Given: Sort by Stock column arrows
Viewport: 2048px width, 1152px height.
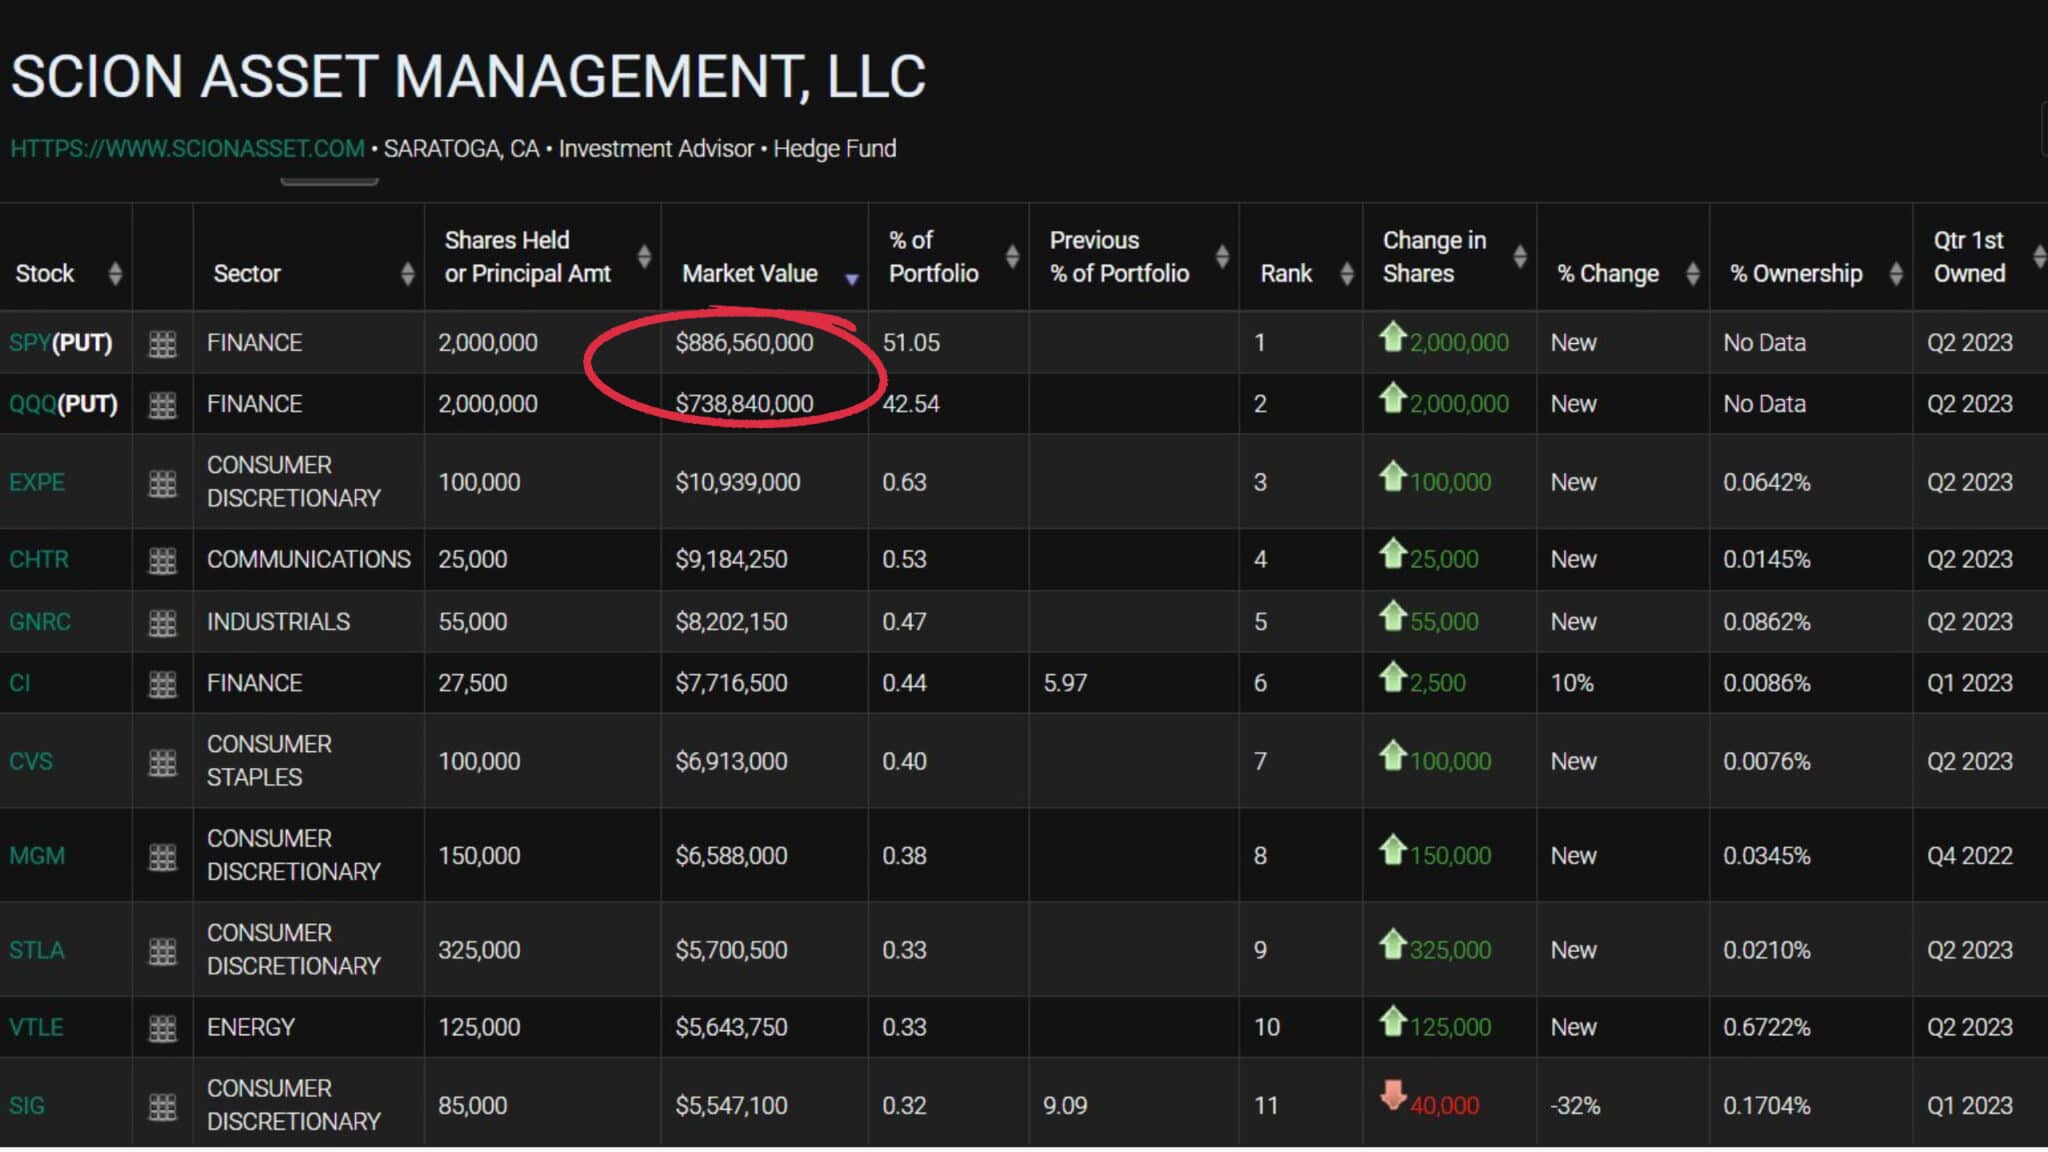Looking at the screenshot, I should [115, 273].
